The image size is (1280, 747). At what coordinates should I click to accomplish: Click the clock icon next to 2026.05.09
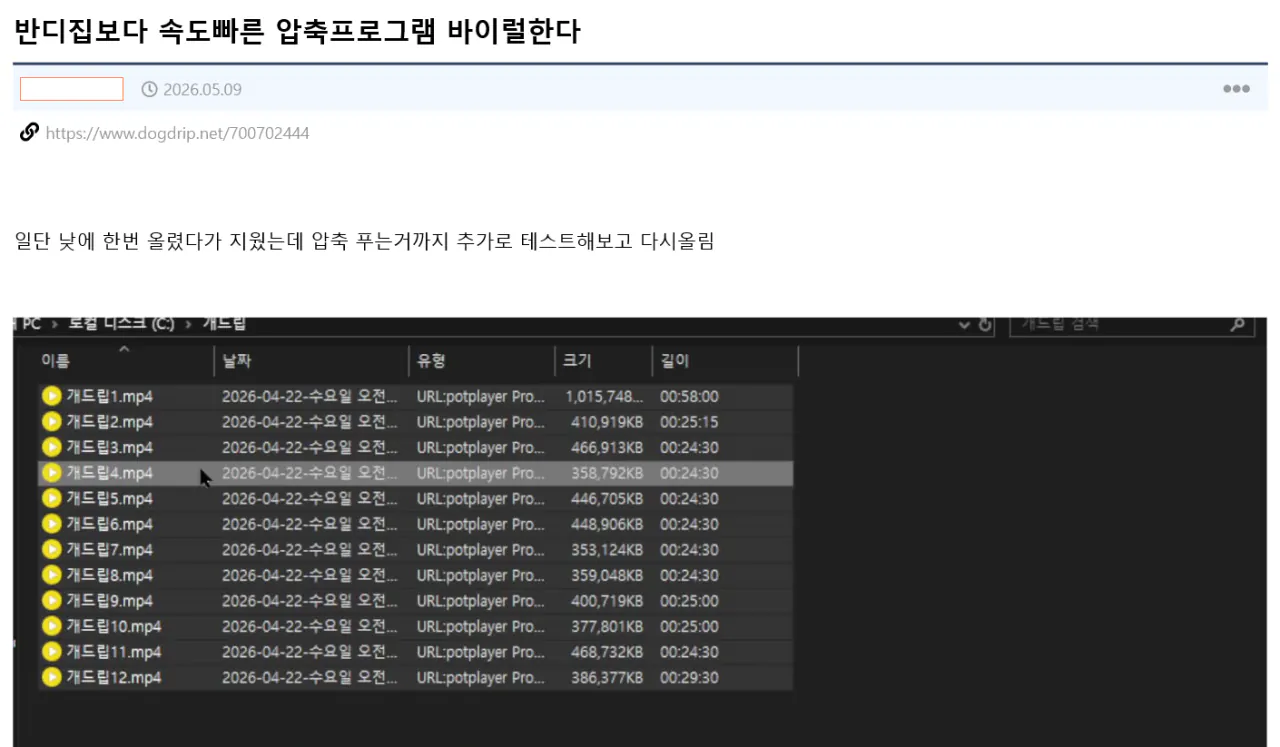pos(150,90)
